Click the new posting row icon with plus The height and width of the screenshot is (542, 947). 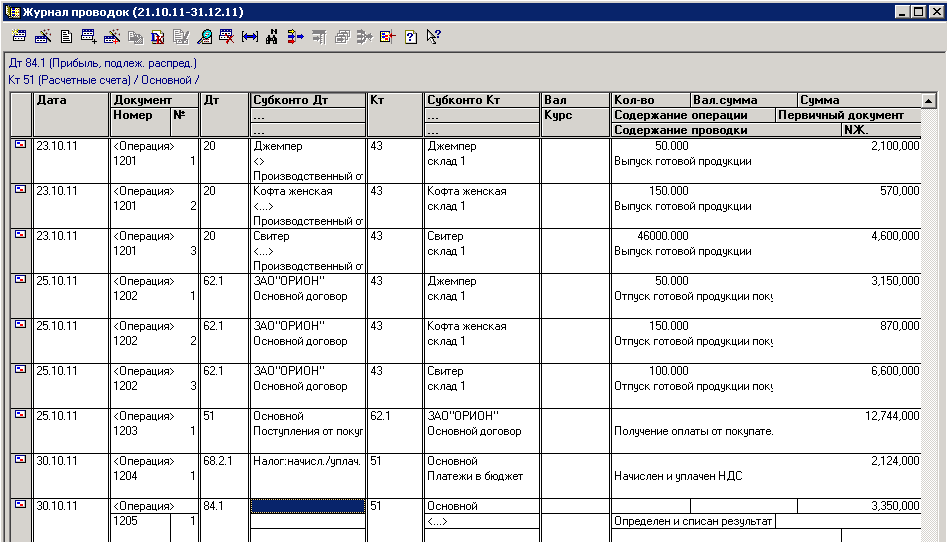(x=89, y=37)
